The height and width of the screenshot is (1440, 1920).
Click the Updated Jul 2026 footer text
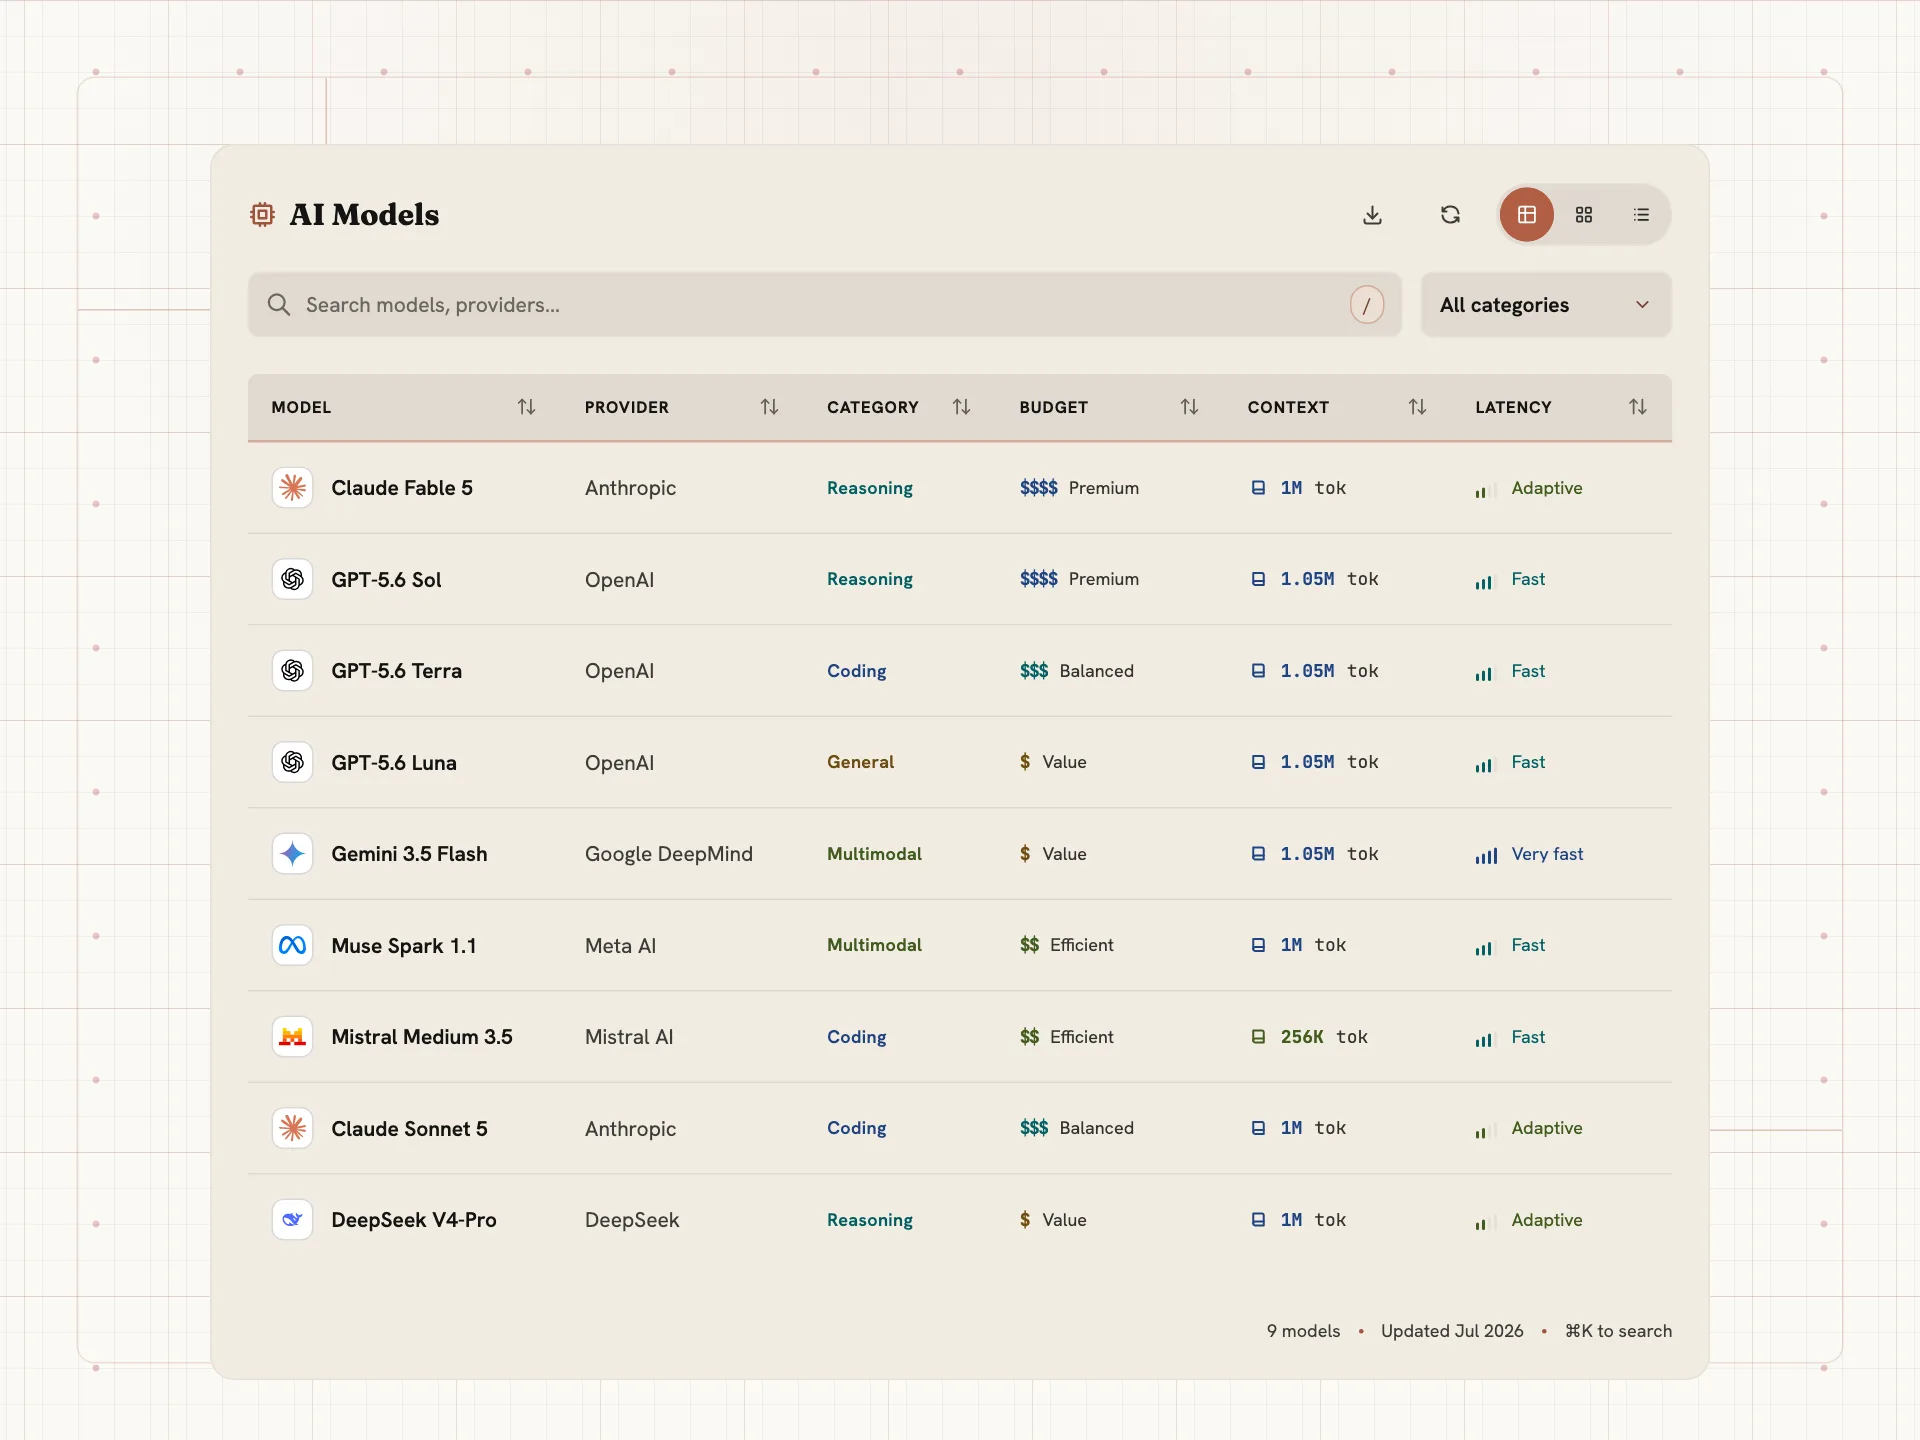pos(1452,1331)
